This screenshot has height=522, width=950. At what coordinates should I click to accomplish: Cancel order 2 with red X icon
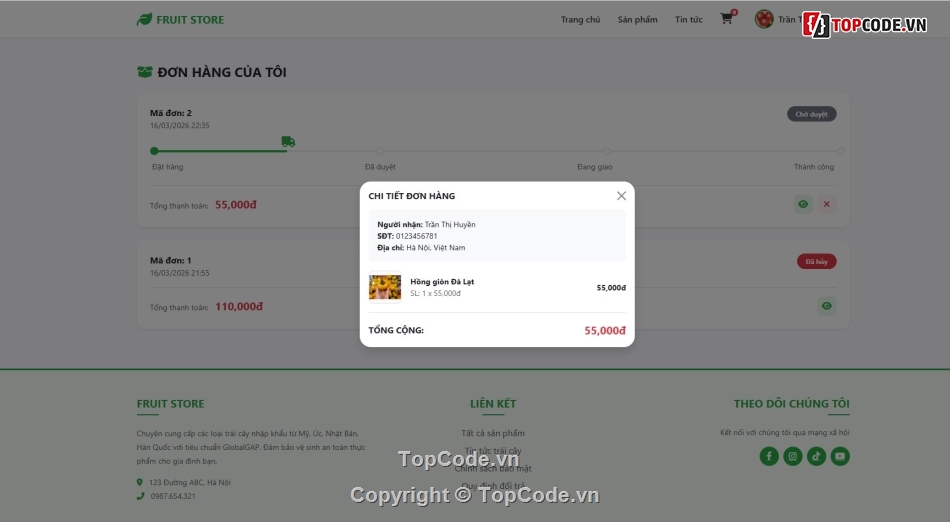826,204
